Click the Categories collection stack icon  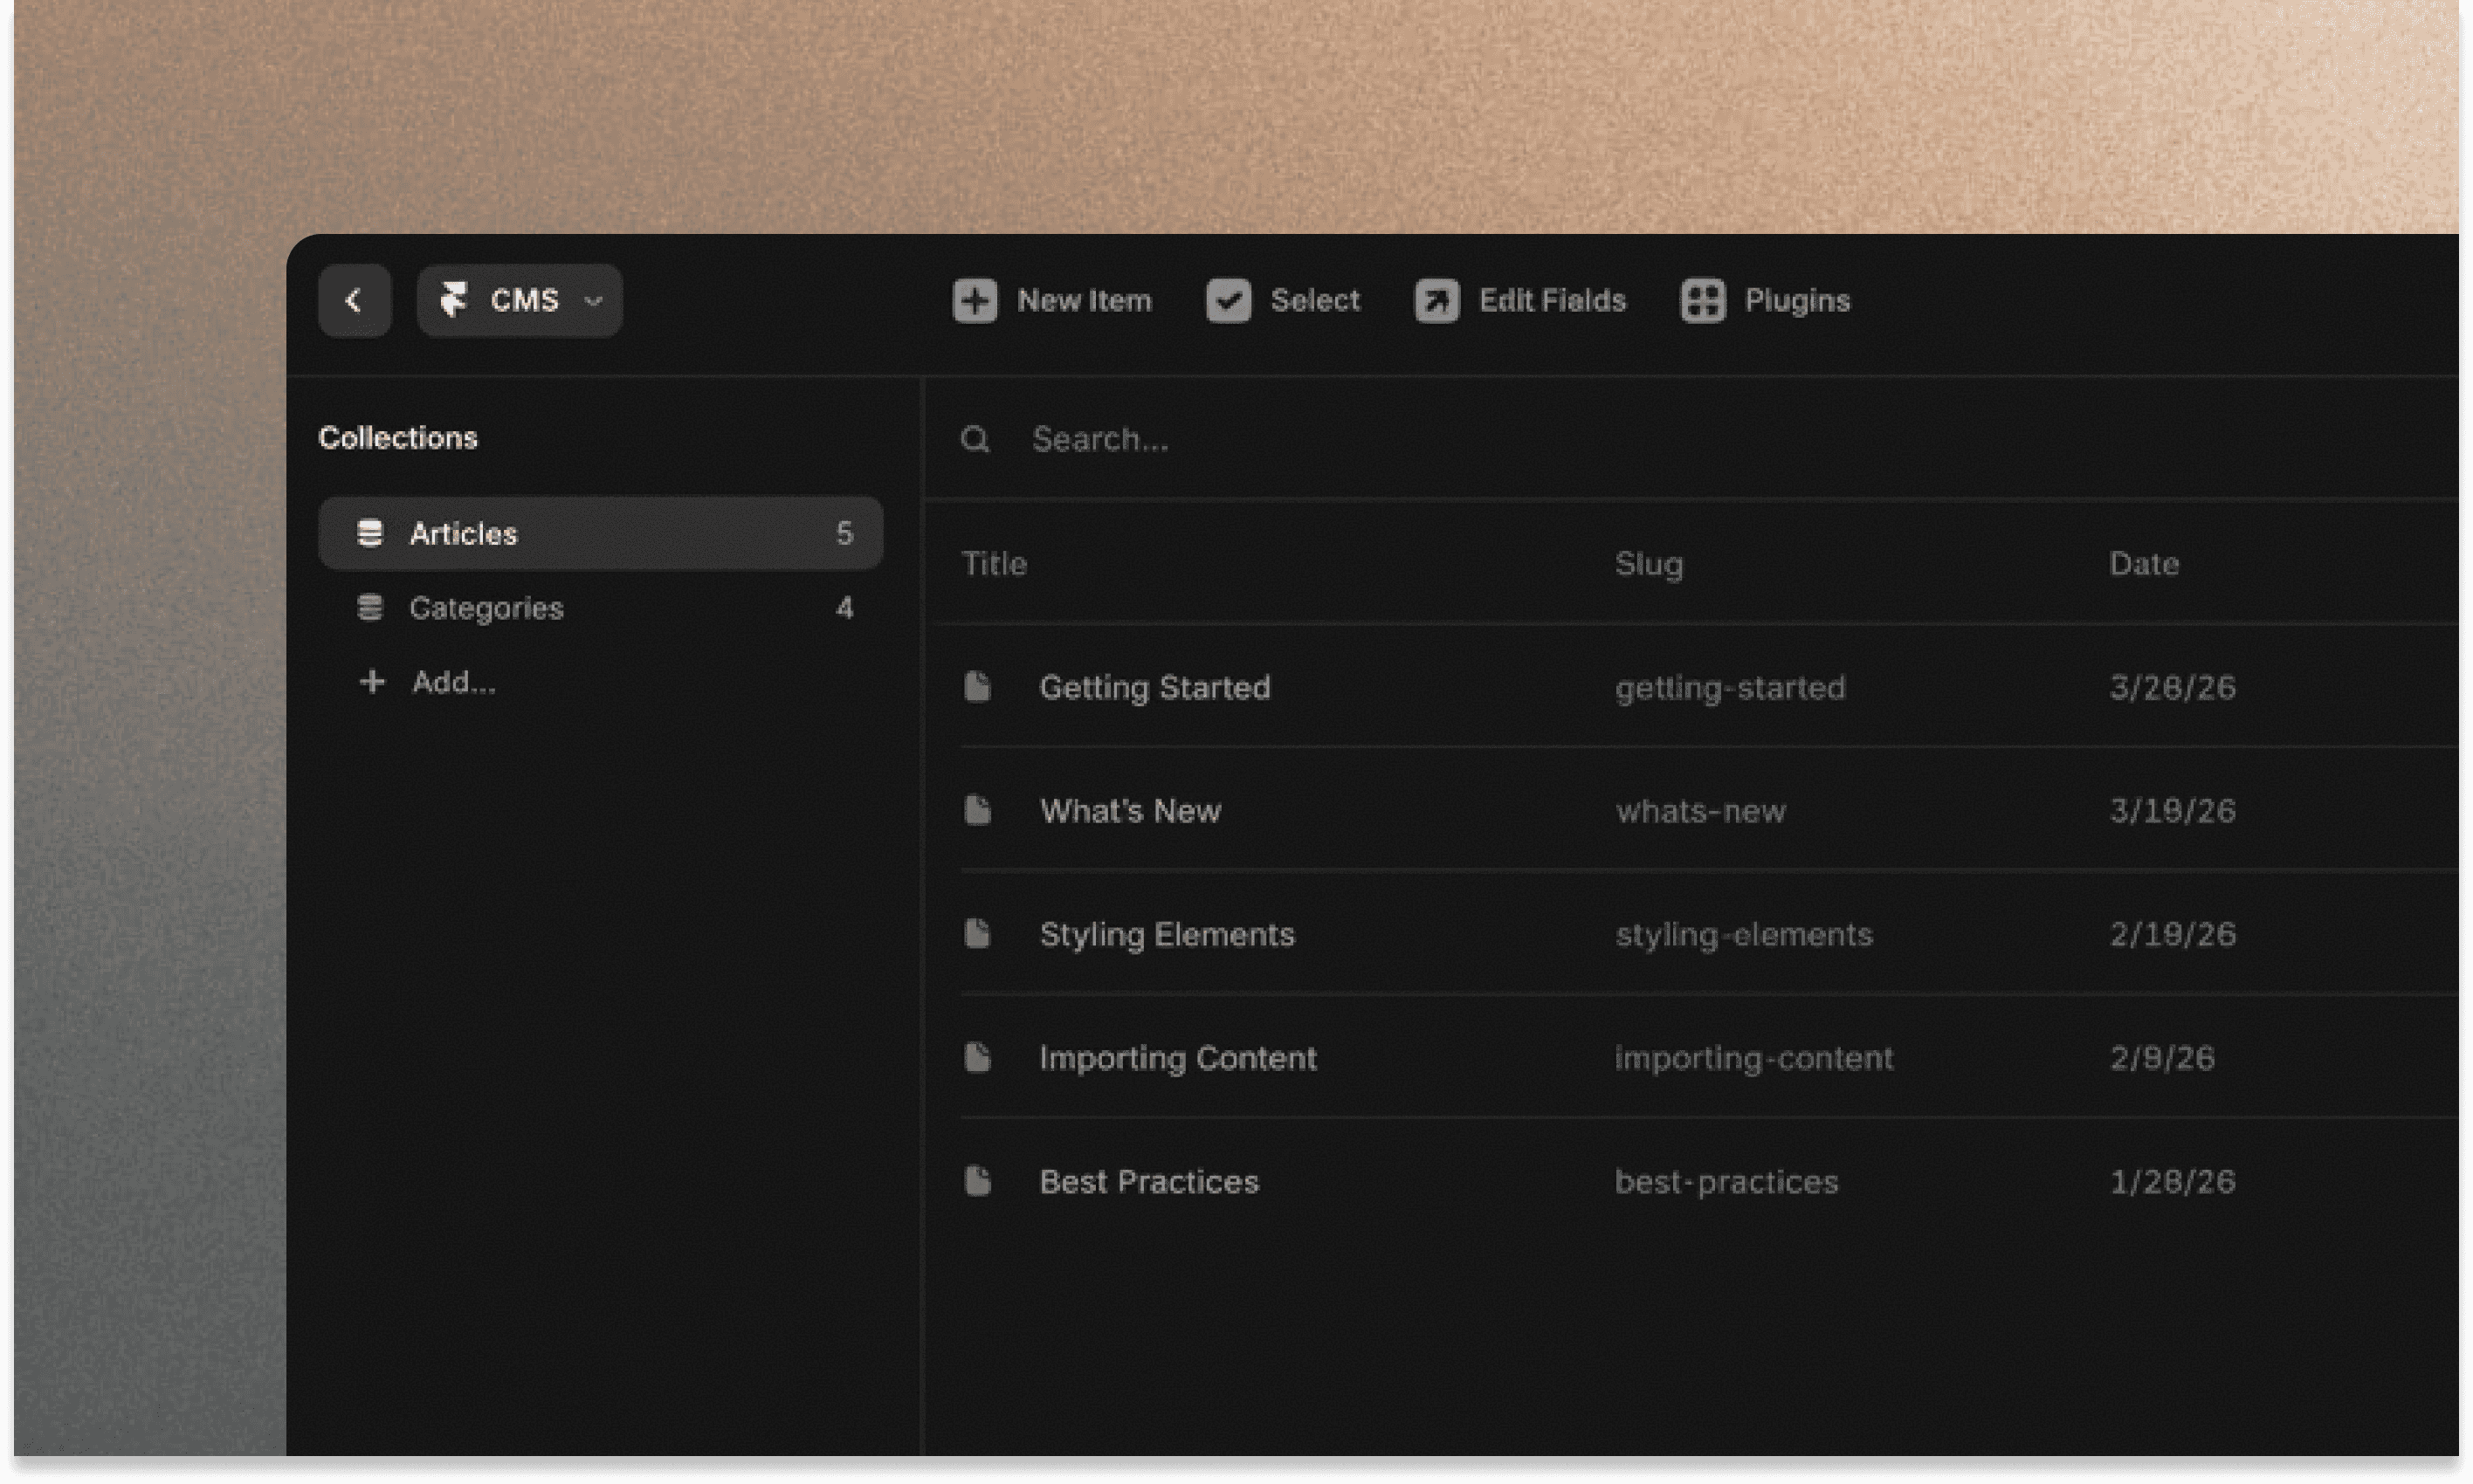[x=370, y=607]
